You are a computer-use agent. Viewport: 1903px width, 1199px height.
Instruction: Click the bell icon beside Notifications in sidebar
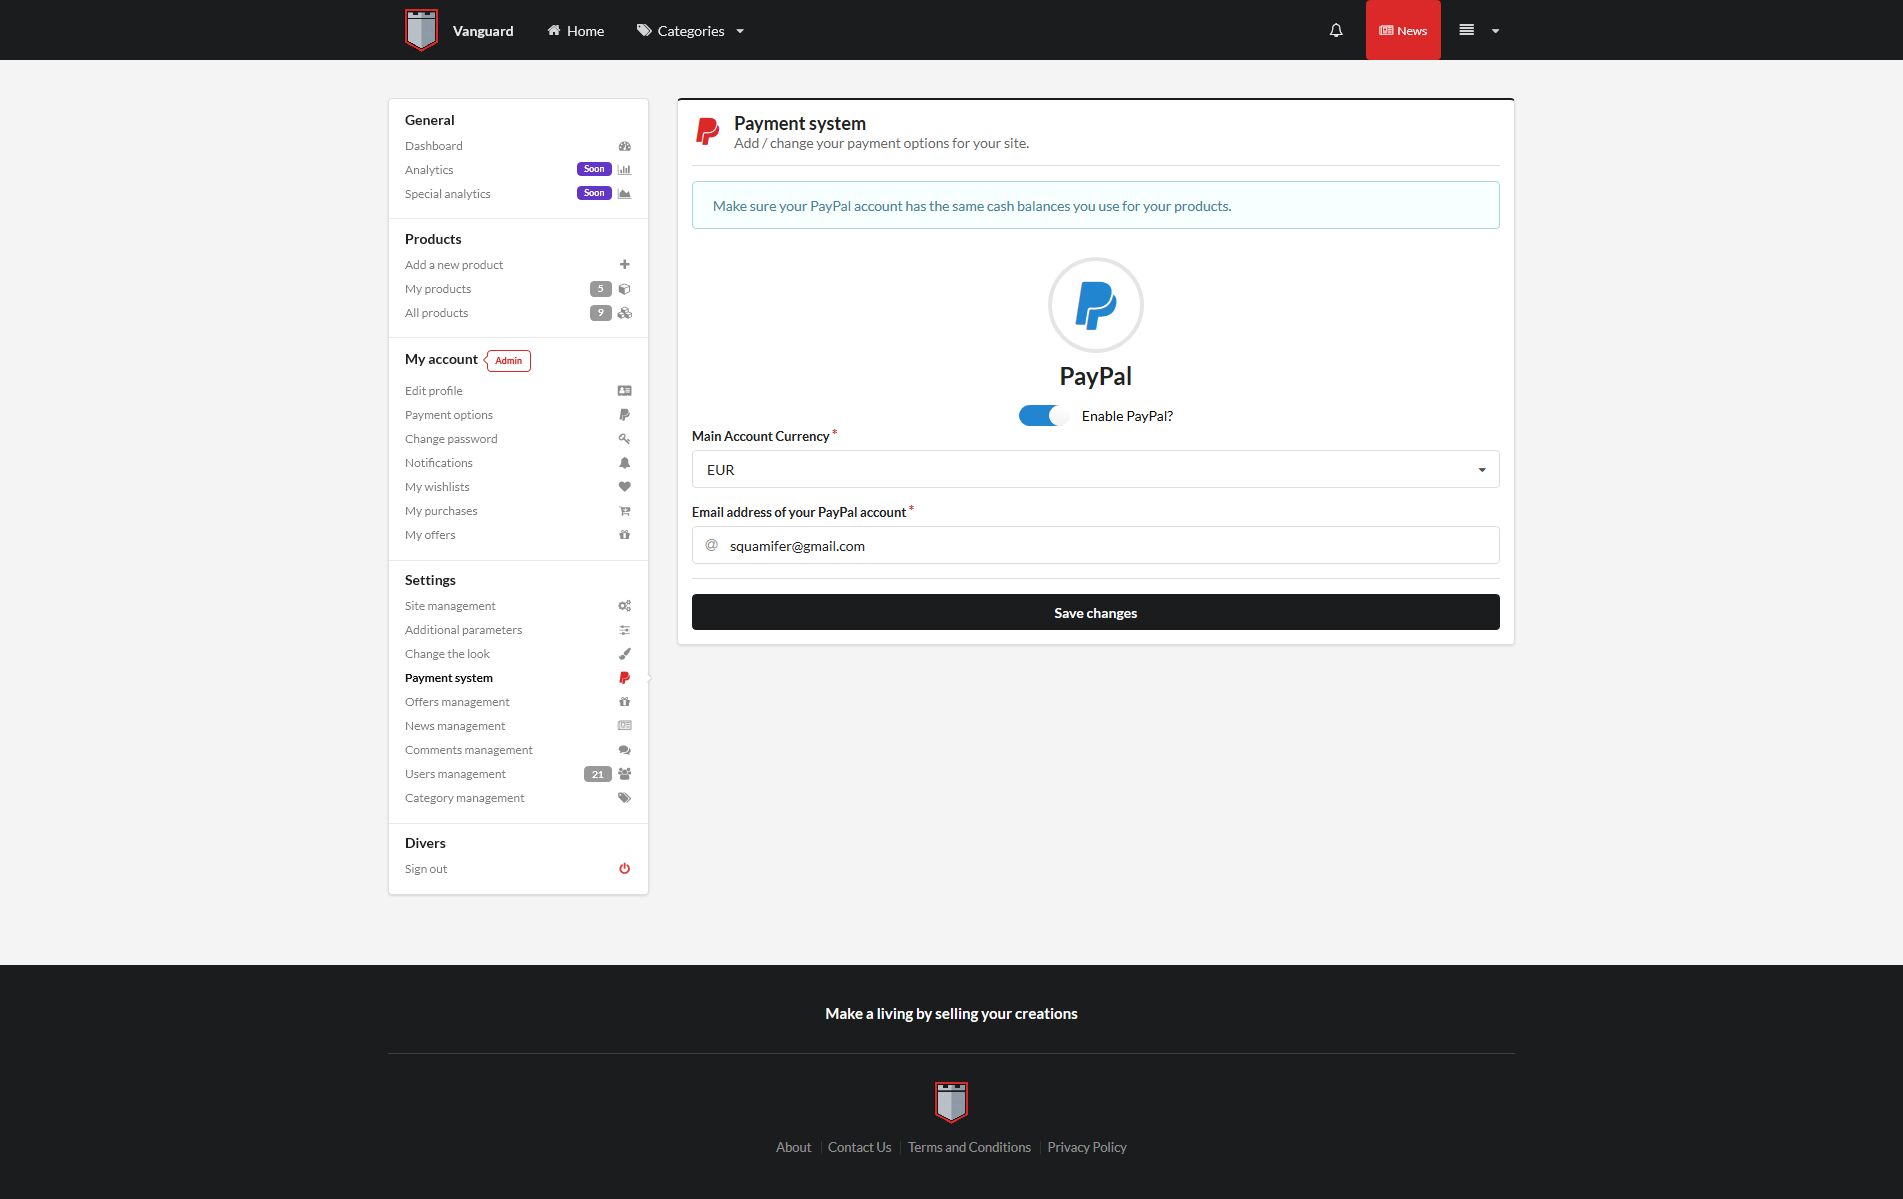click(624, 463)
